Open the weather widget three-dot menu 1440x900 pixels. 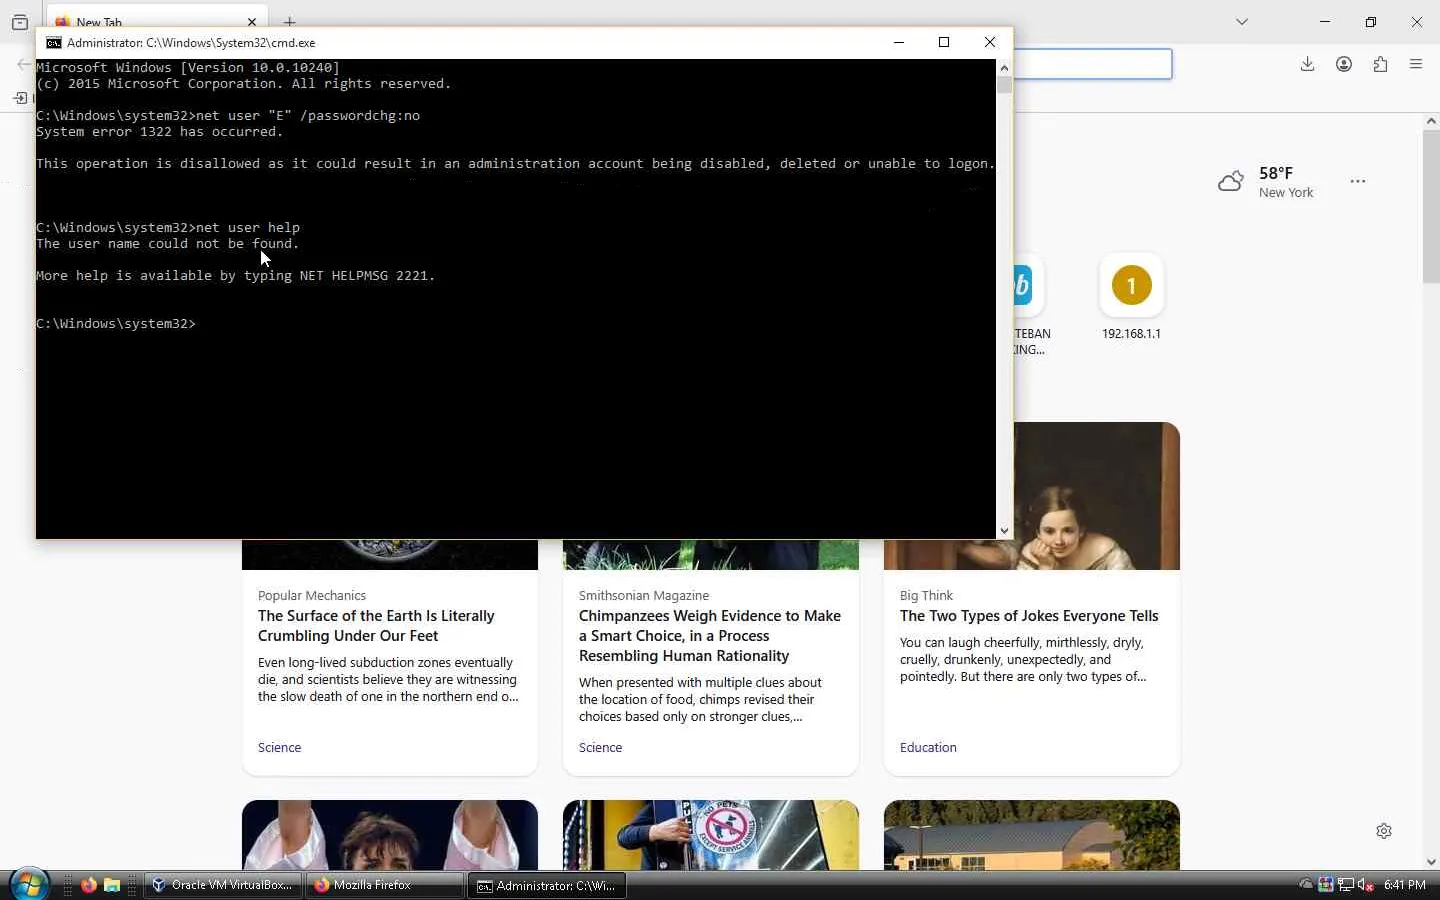point(1358,181)
